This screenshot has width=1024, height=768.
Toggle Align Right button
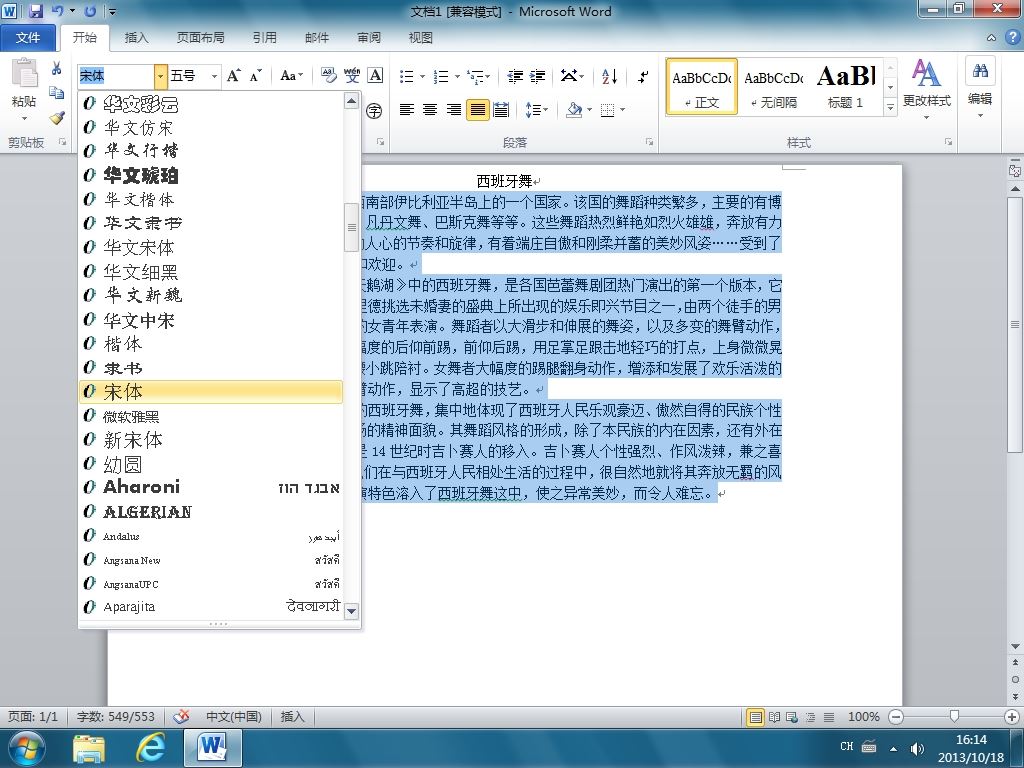pyautogui.click(x=454, y=110)
